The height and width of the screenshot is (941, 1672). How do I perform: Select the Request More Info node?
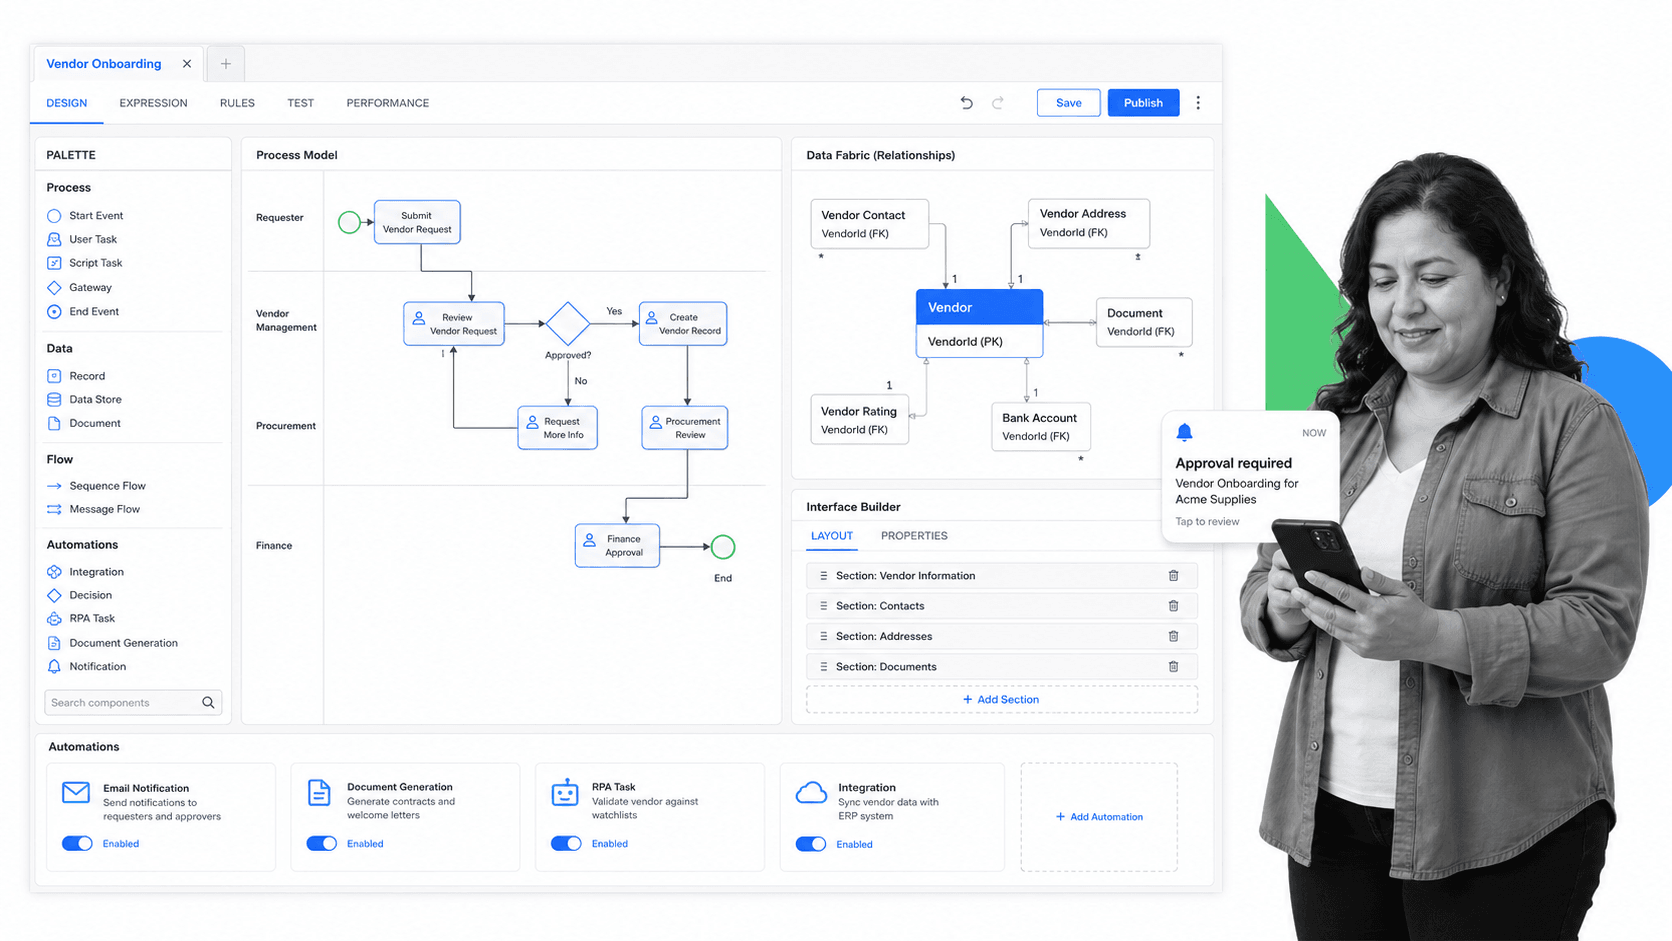pyautogui.click(x=558, y=428)
